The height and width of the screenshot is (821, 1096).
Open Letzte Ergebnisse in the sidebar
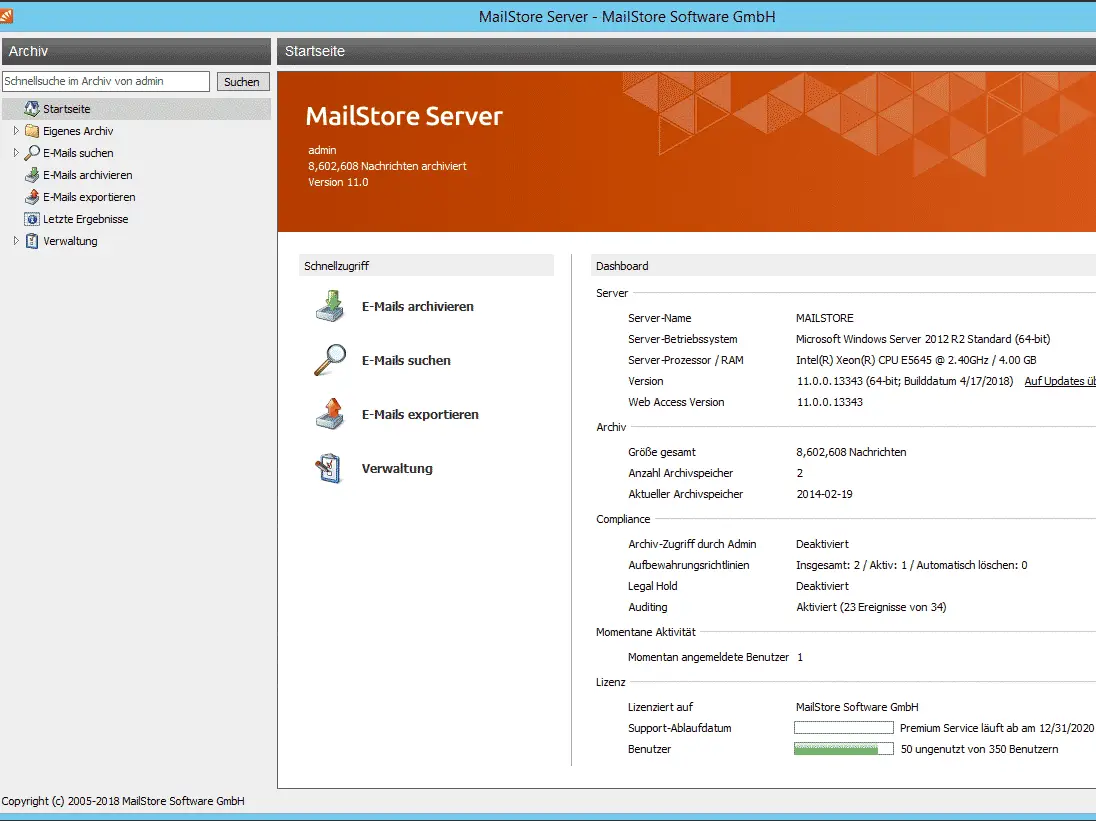tap(85, 219)
